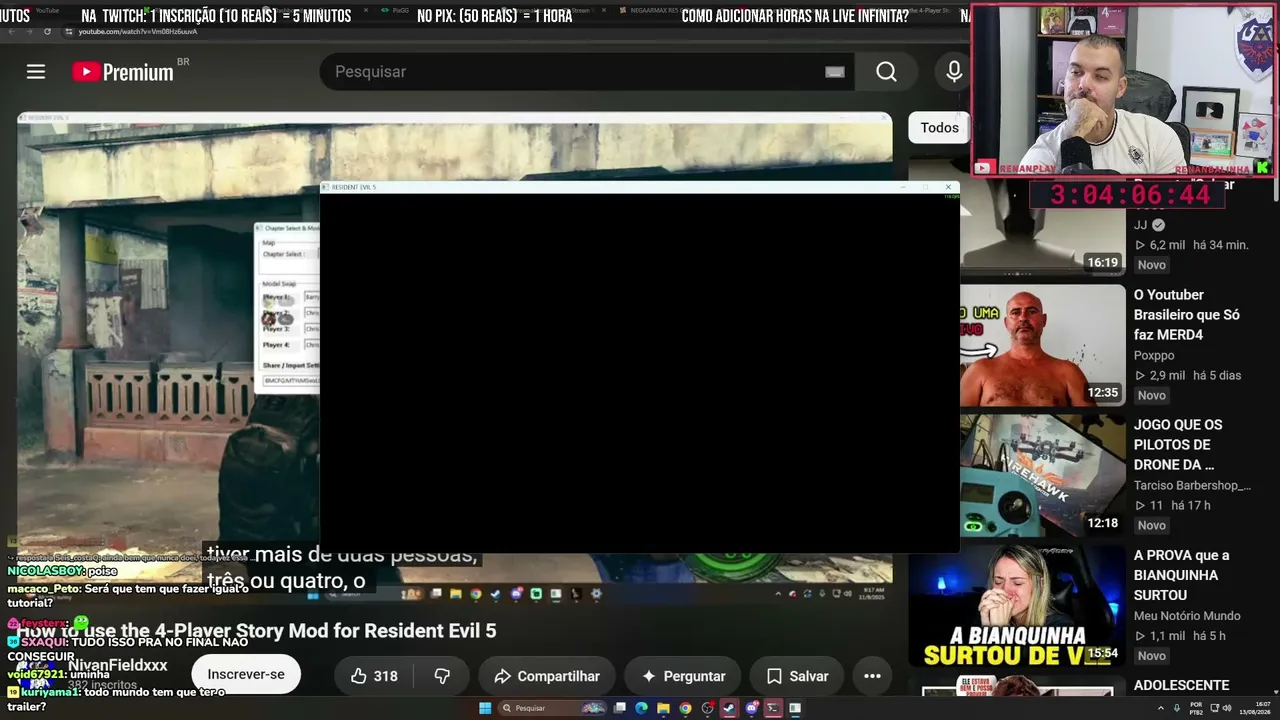Reload the YouTube page
This screenshot has height=720, width=1280.
pos(47,32)
